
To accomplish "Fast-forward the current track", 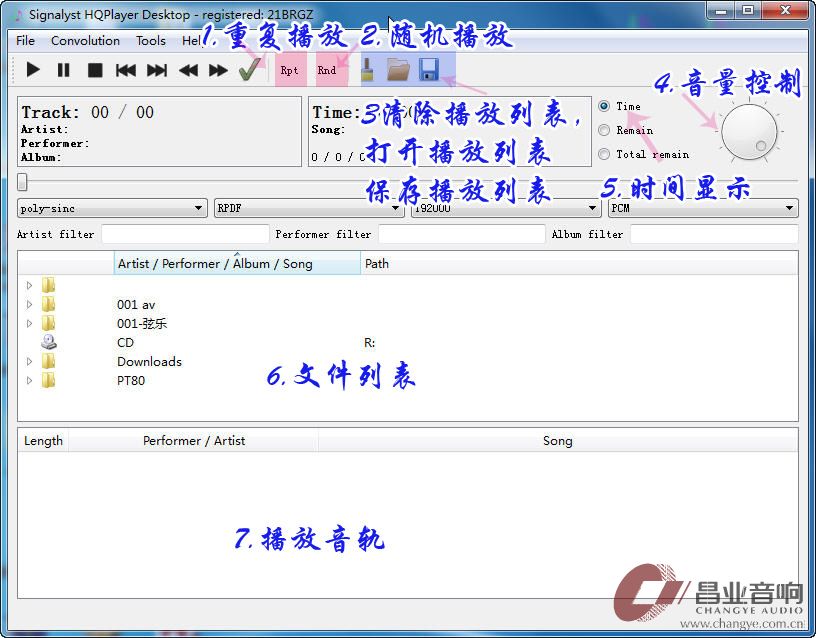I will click(218, 70).
